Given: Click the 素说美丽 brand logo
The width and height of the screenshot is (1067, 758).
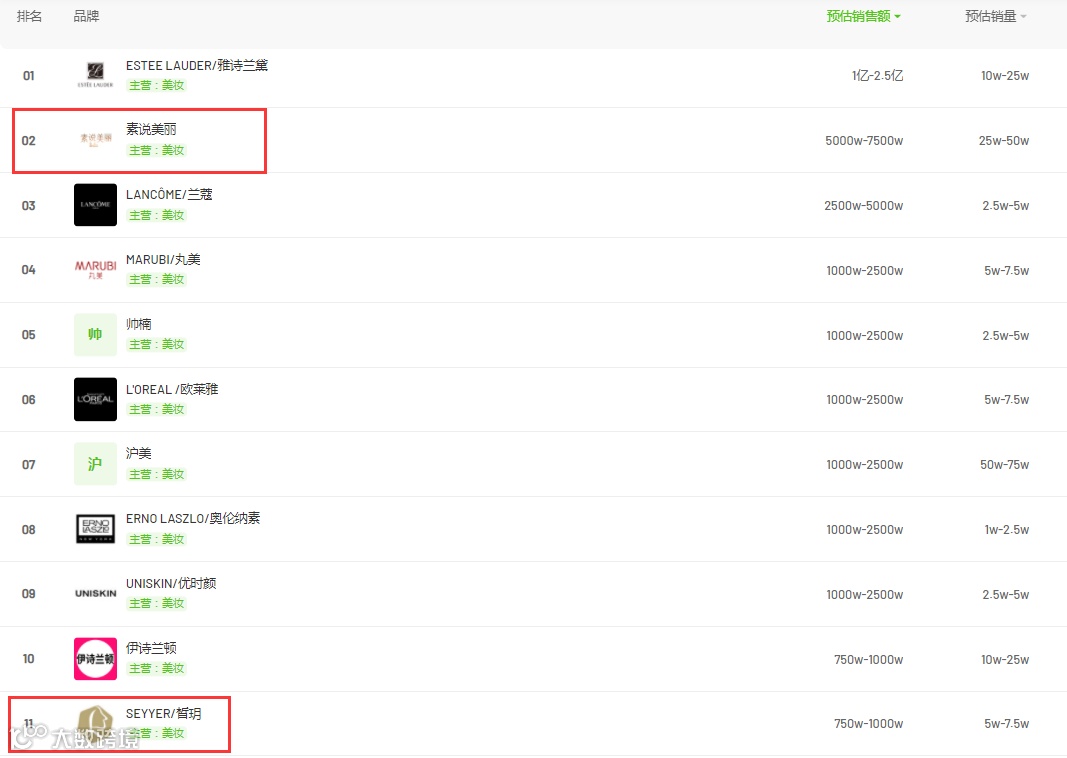Looking at the screenshot, I should coord(95,140).
